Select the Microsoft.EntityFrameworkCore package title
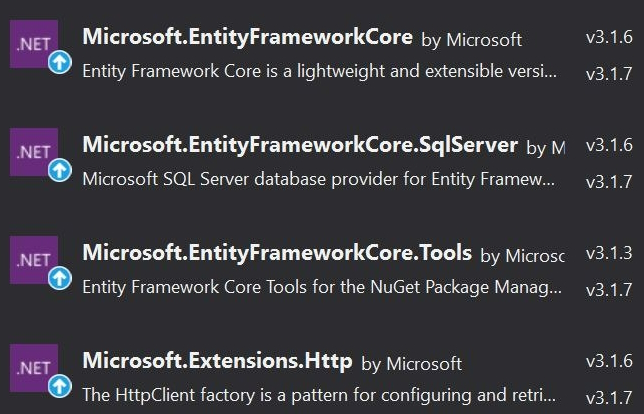The image size is (644, 414). 247,37
